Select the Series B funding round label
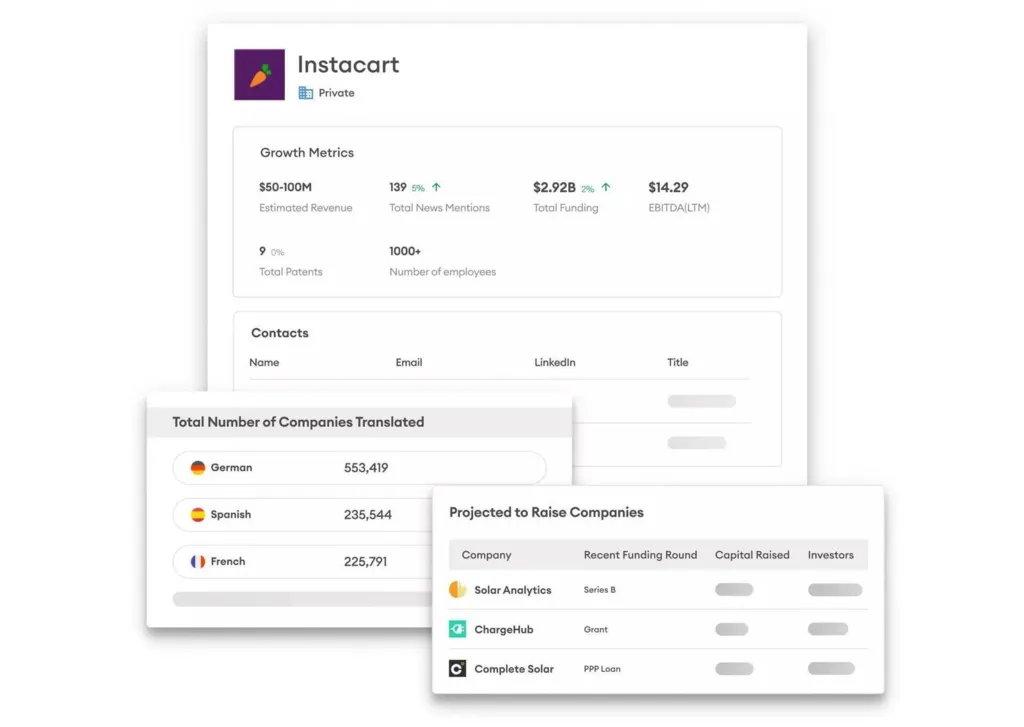The height and width of the screenshot is (727, 1024). coord(601,590)
